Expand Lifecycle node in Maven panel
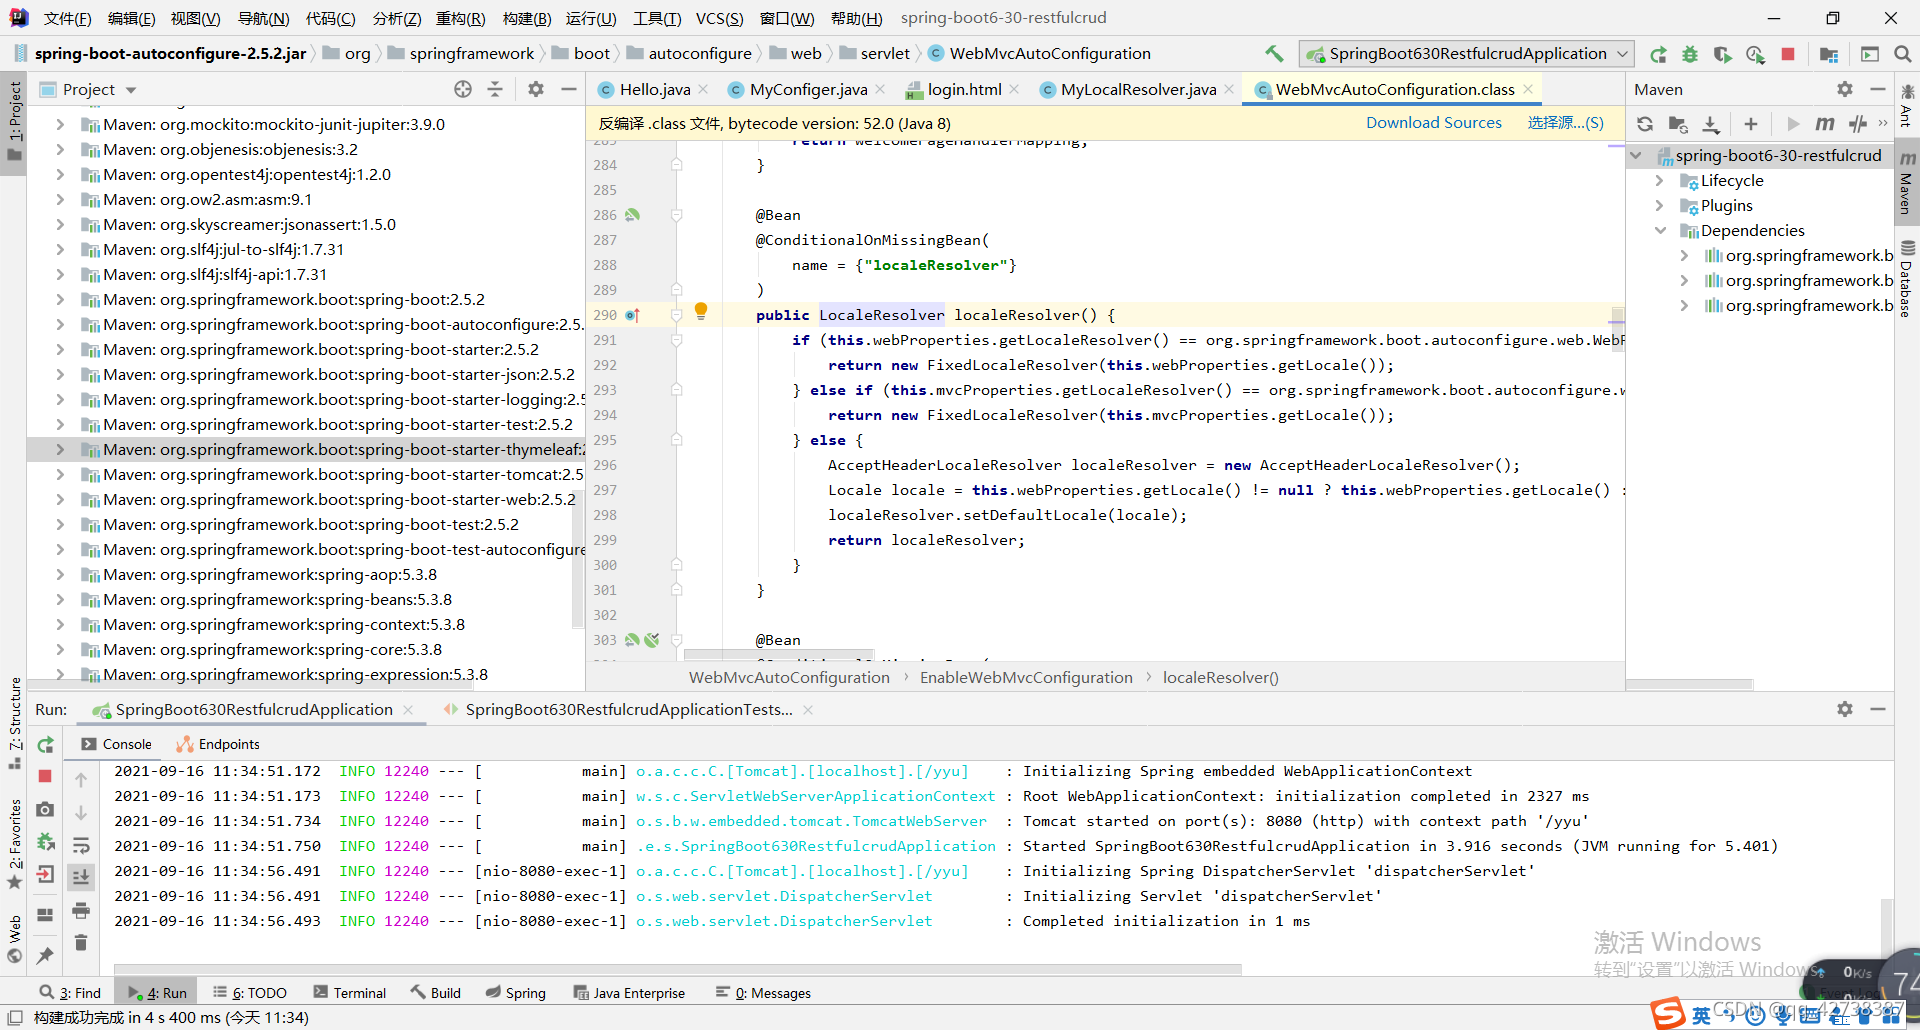Image resolution: width=1920 pixels, height=1030 pixels. pyautogui.click(x=1660, y=181)
